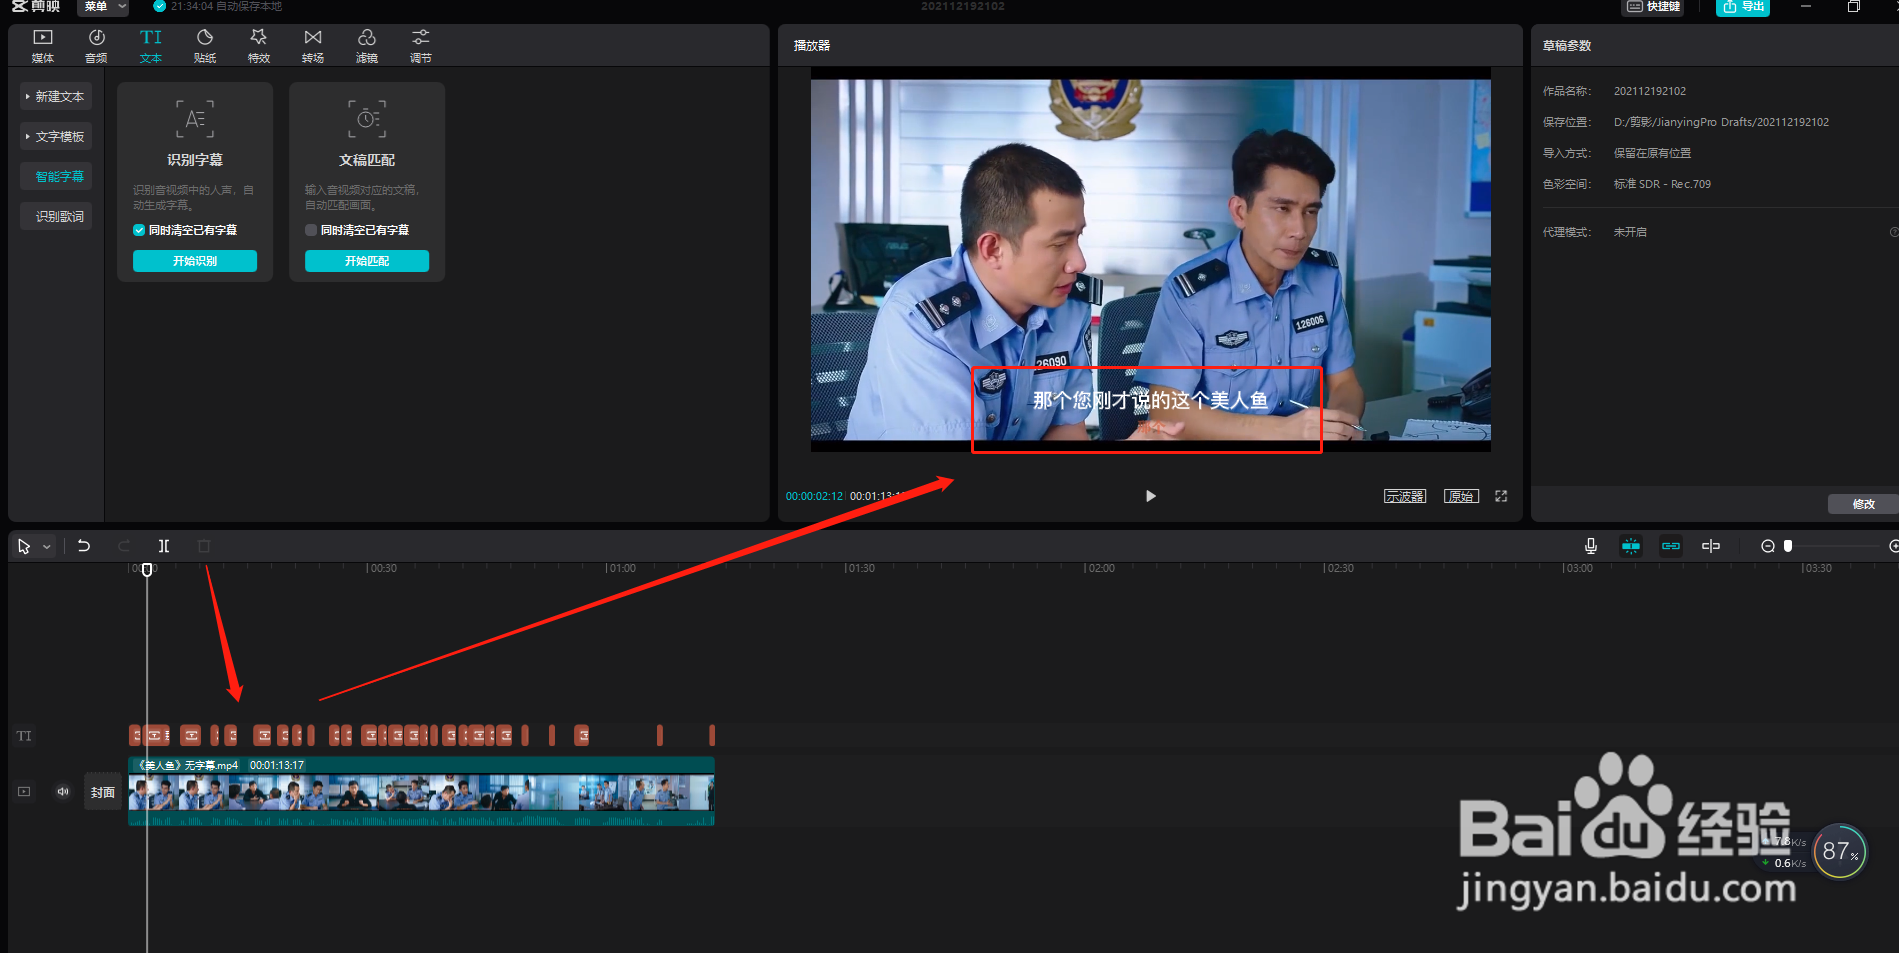
Task: Click the auto-save status indicator
Action: pos(217,6)
